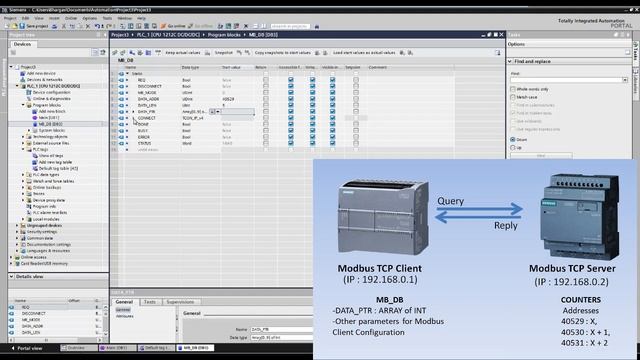Switch to Portal view
This screenshot has height=360, width=640.
coord(26,348)
